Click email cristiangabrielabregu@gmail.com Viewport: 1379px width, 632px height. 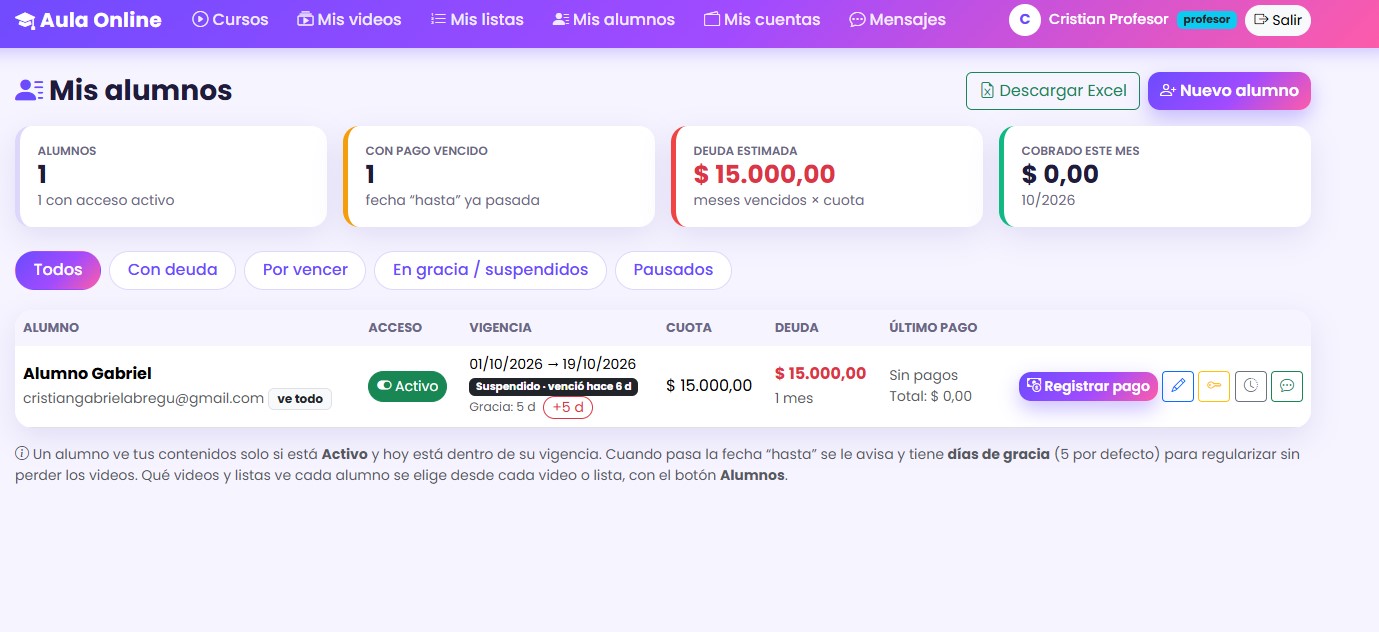pyautogui.click(x=143, y=398)
